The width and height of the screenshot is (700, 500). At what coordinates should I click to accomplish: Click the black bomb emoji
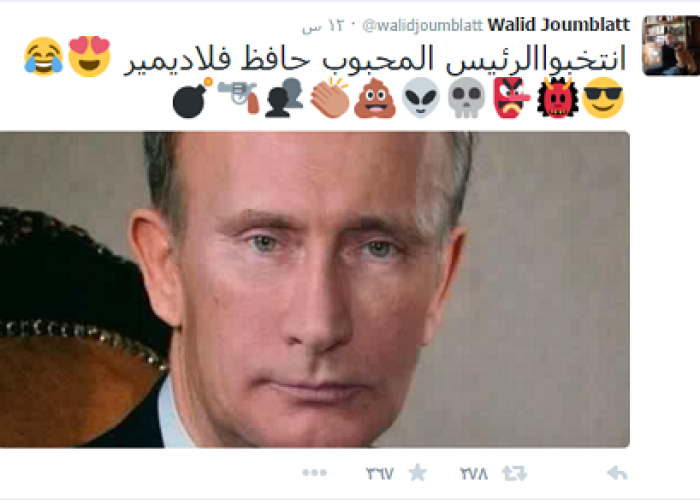click(192, 98)
